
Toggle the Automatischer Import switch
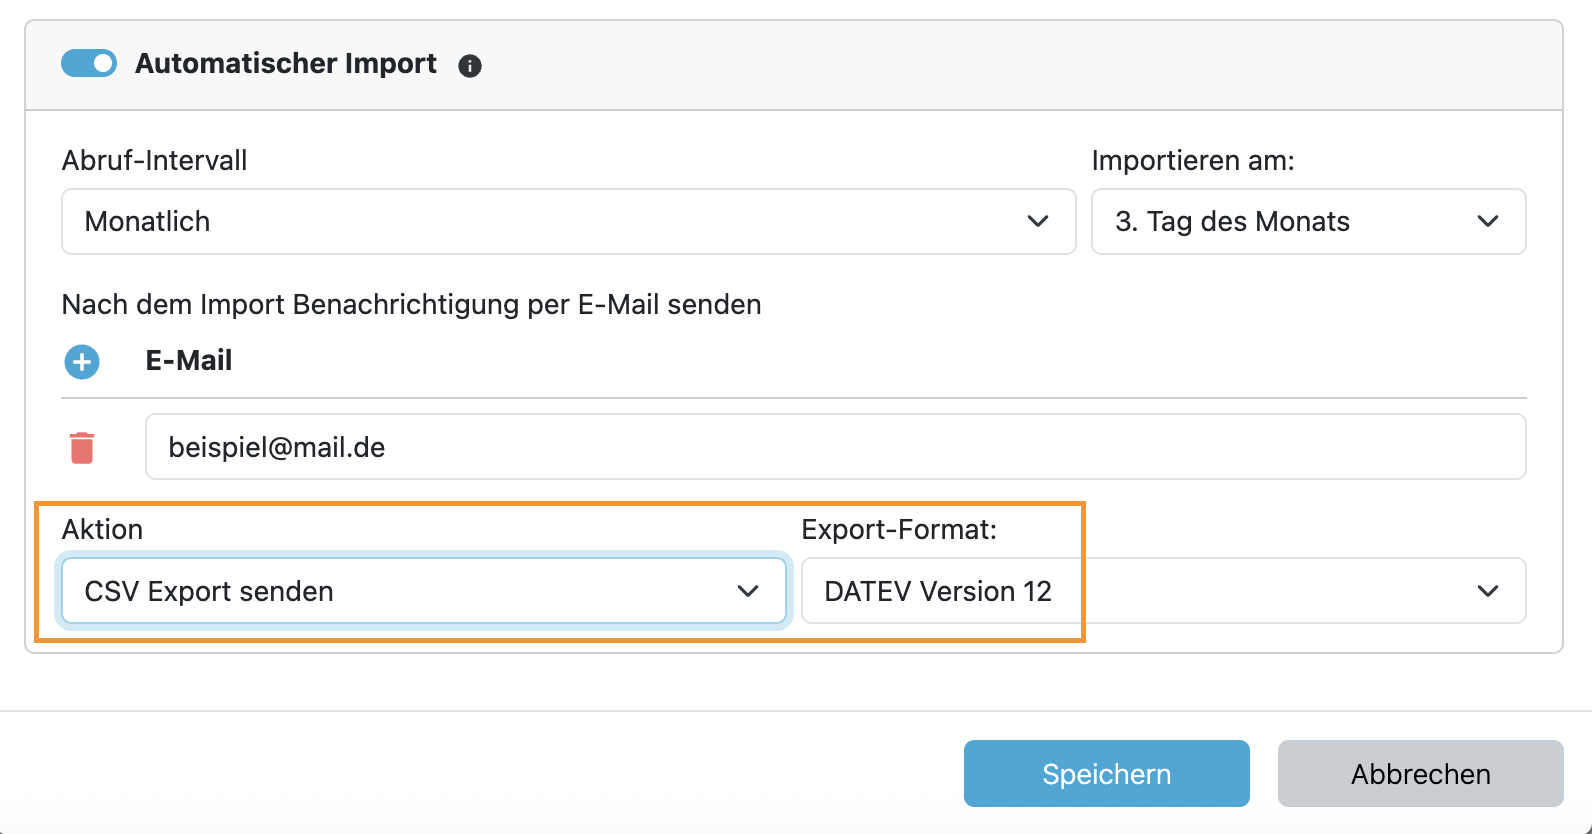click(x=89, y=63)
